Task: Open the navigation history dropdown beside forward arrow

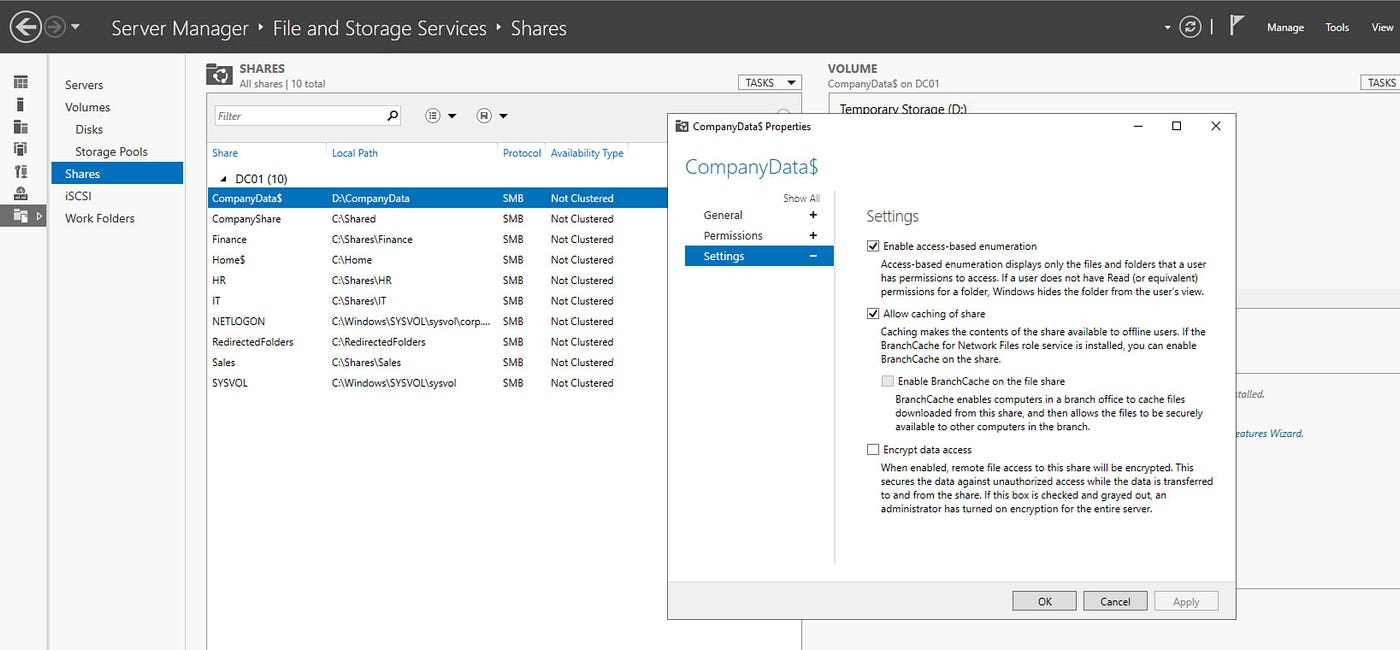Action: [x=76, y=28]
